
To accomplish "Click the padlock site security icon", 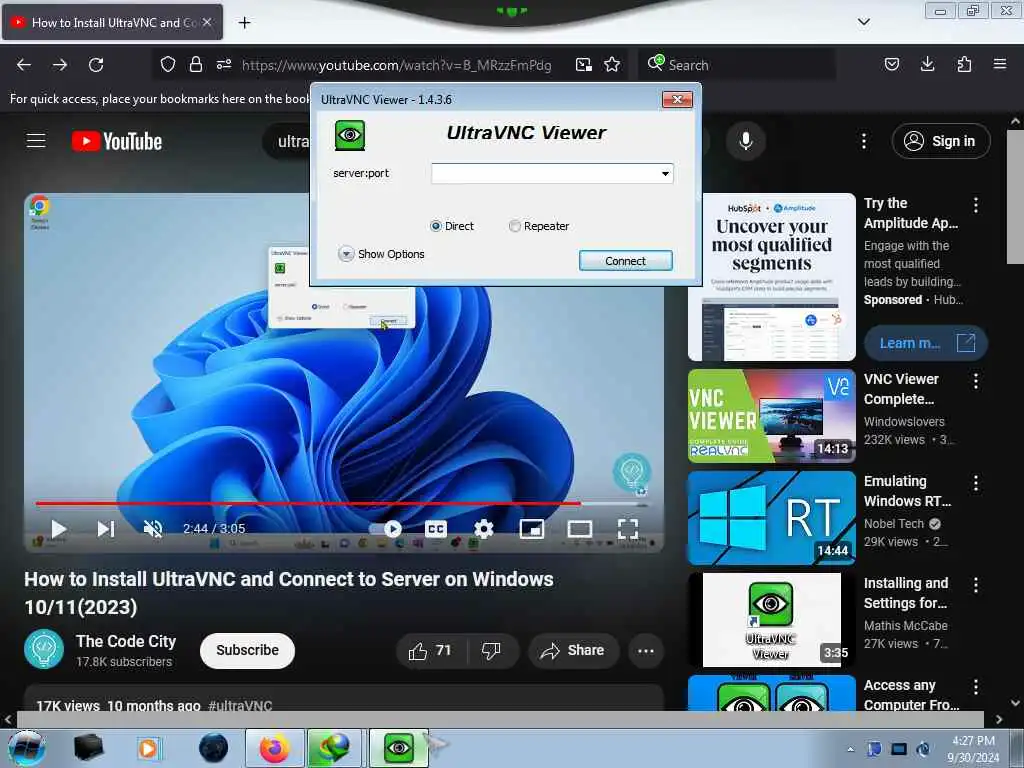I will pos(195,65).
